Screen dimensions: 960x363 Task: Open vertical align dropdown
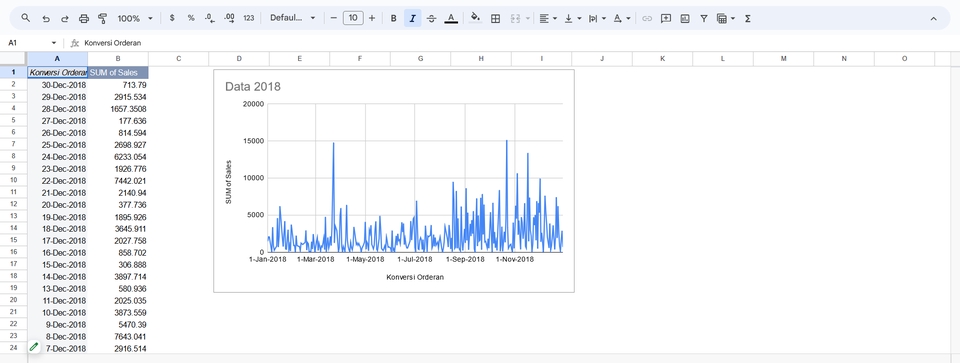point(572,18)
